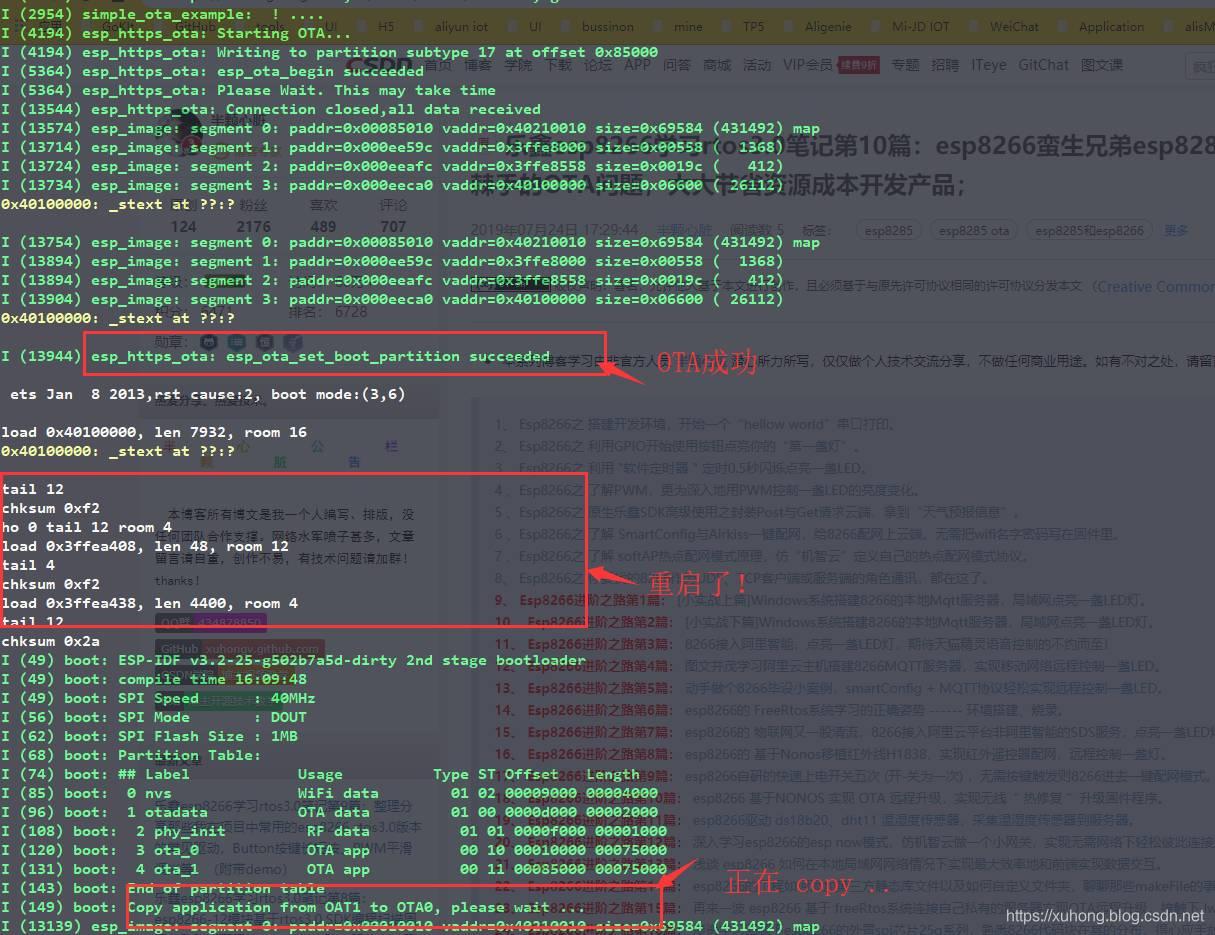Screen dimensions: 1215x935
Task: Open GitChat in the CSDN navigation
Action: coord(1043,65)
